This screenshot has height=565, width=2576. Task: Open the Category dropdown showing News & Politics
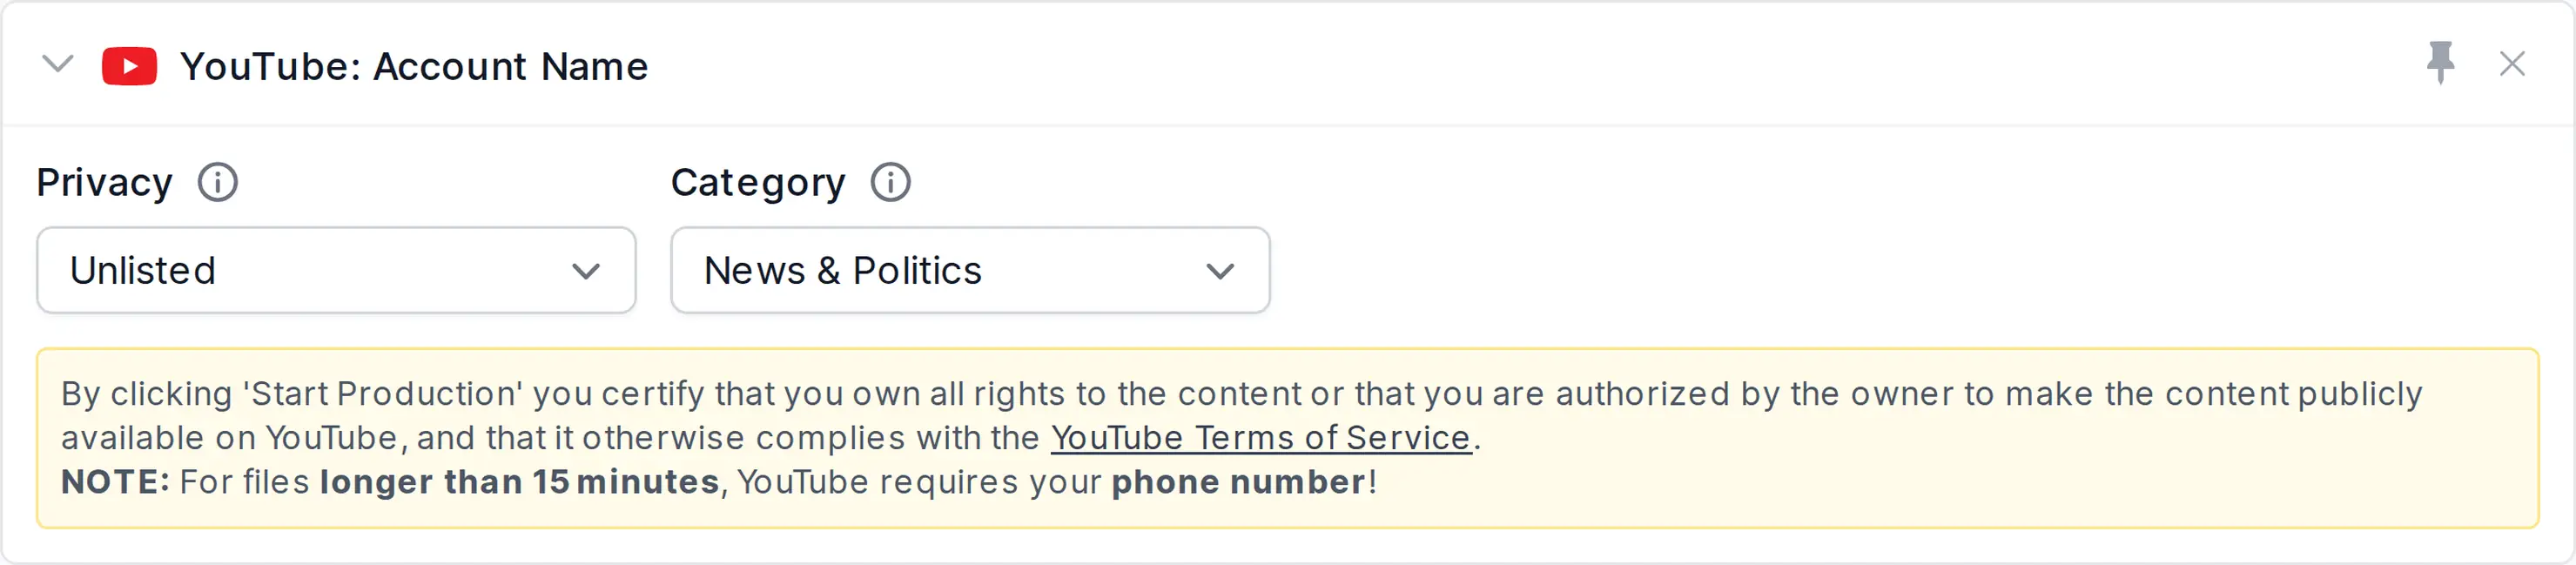pos(970,270)
